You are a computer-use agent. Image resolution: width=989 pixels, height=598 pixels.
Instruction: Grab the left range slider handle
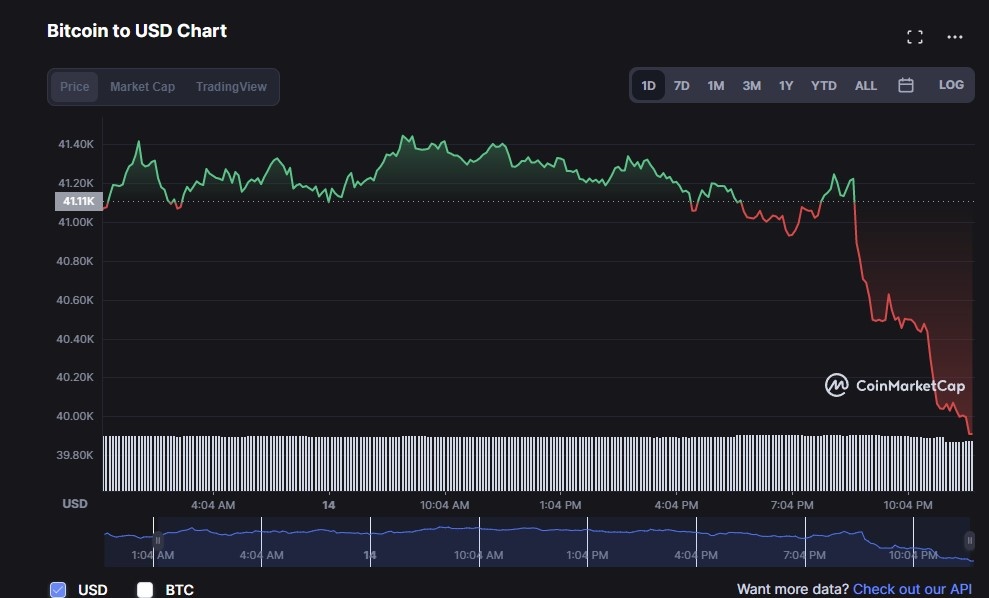[157, 540]
